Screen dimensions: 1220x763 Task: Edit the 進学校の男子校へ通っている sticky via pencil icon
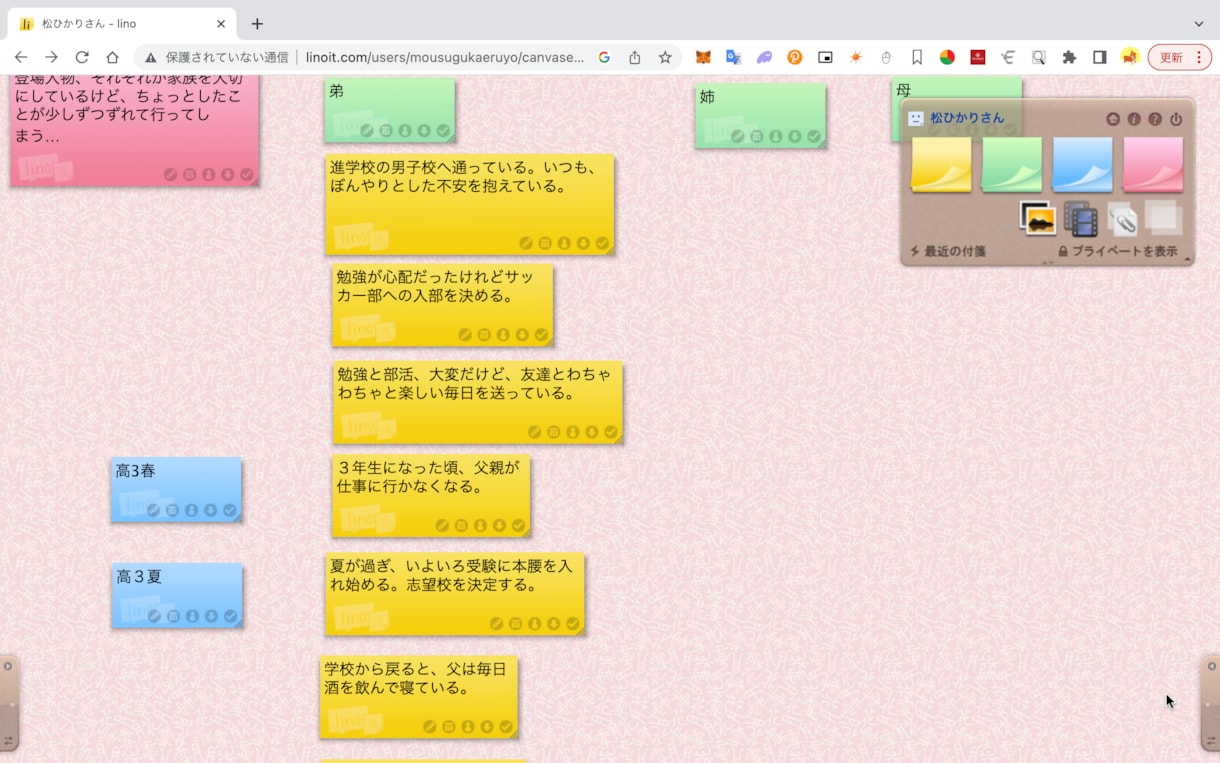click(x=526, y=243)
